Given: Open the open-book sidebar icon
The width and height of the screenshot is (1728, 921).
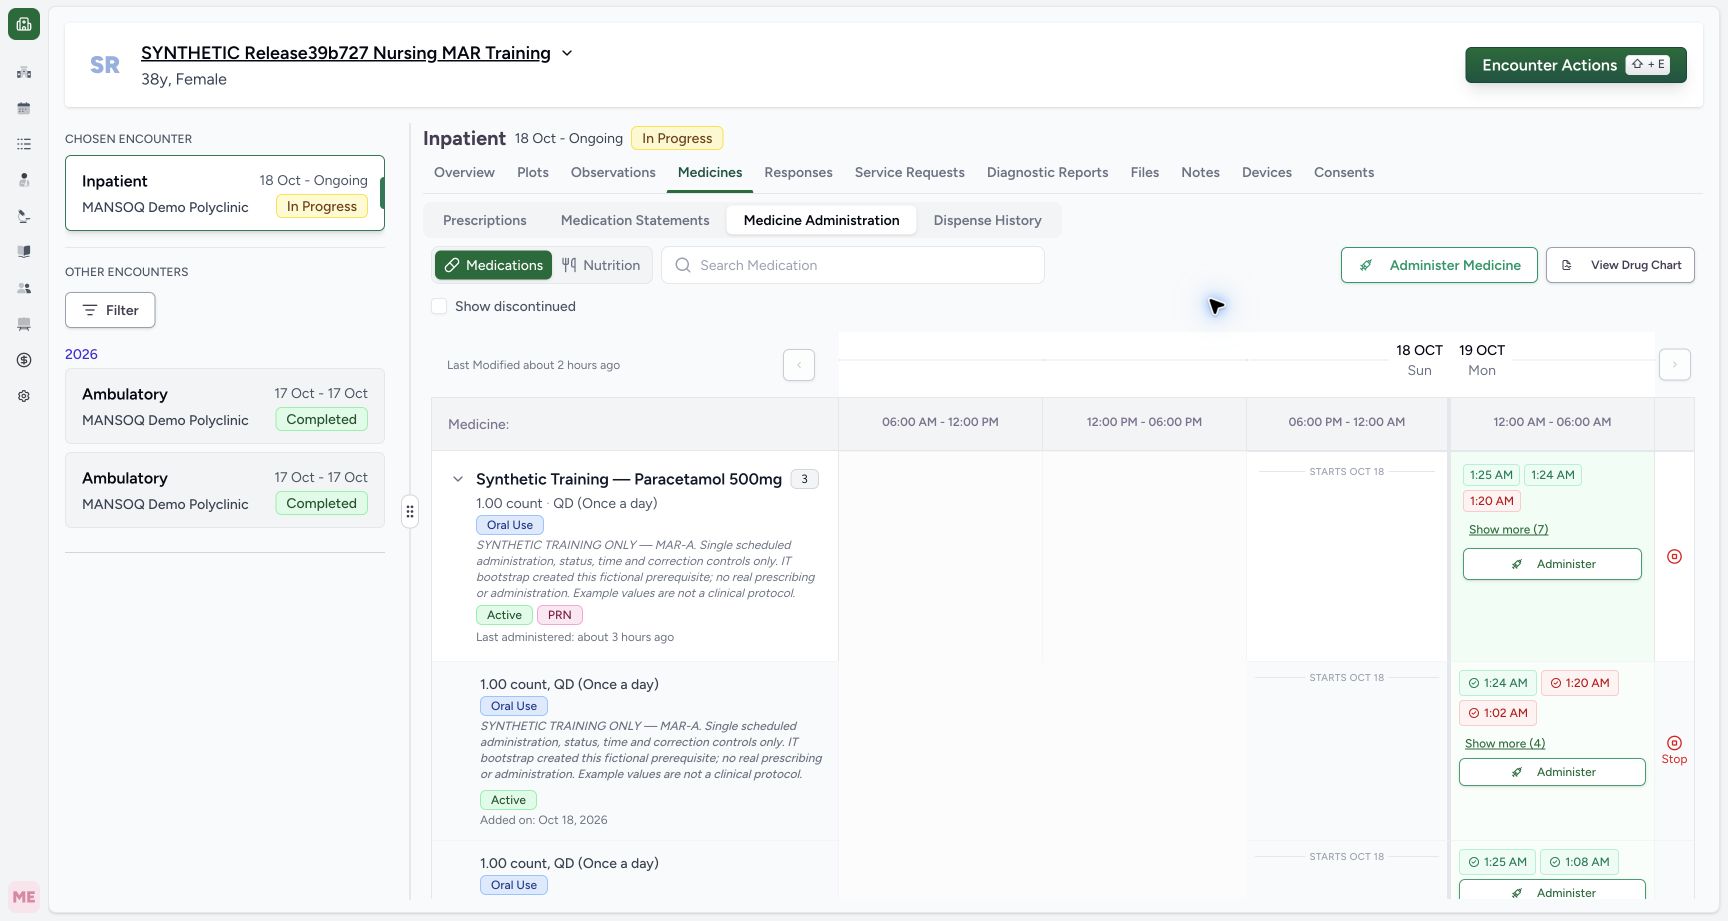Looking at the screenshot, I should point(24,252).
